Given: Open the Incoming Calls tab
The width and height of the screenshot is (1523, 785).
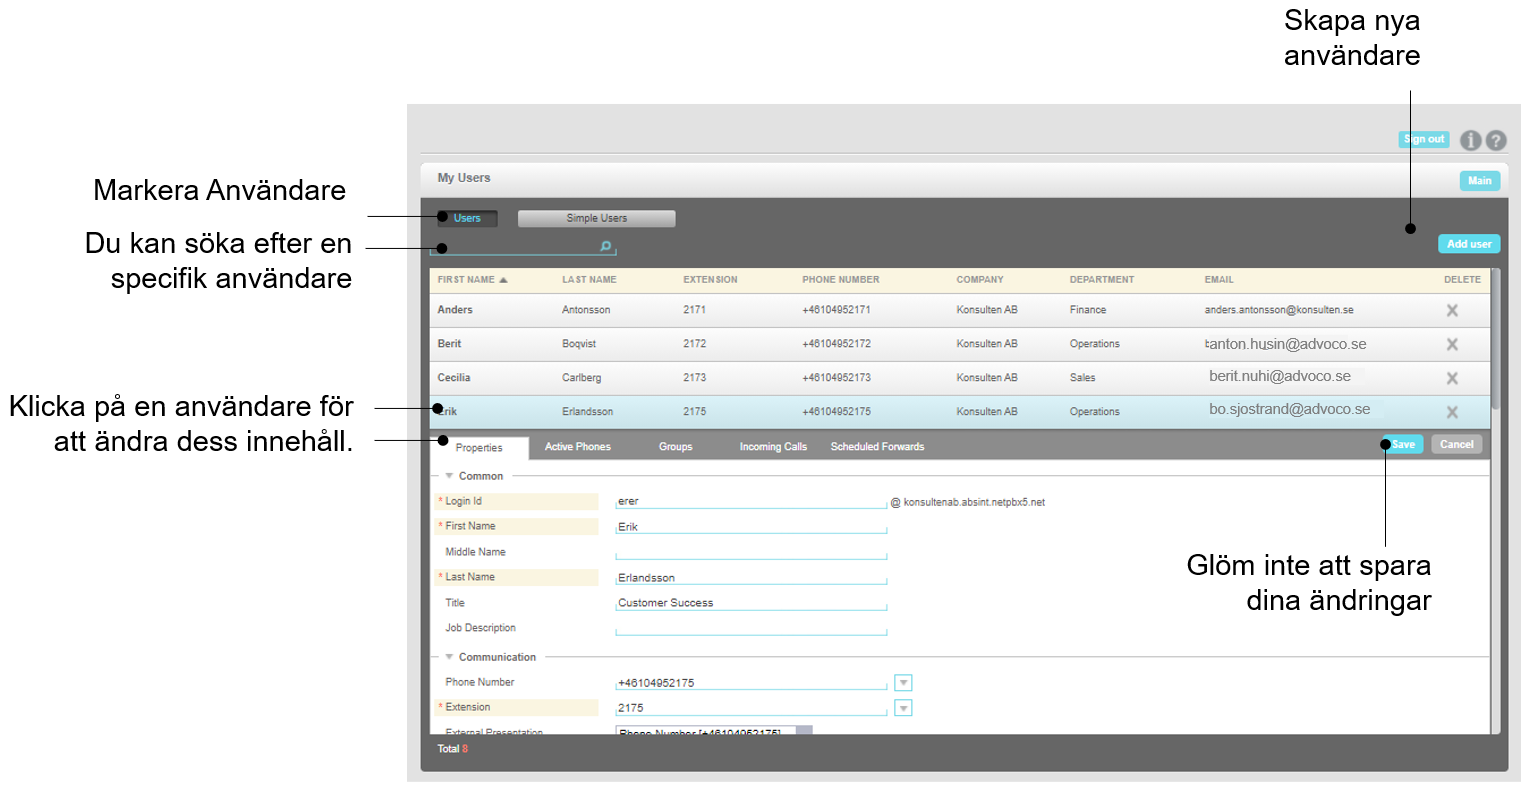Looking at the screenshot, I should click(x=773, y=447).
